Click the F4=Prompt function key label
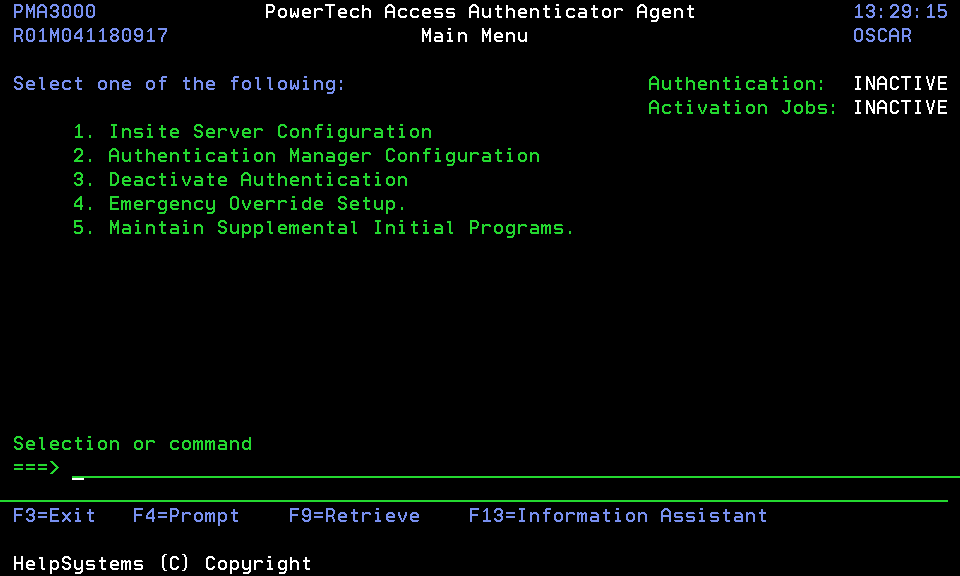The image size is (960, 576). pyautogui.click(x=186, y=516)
